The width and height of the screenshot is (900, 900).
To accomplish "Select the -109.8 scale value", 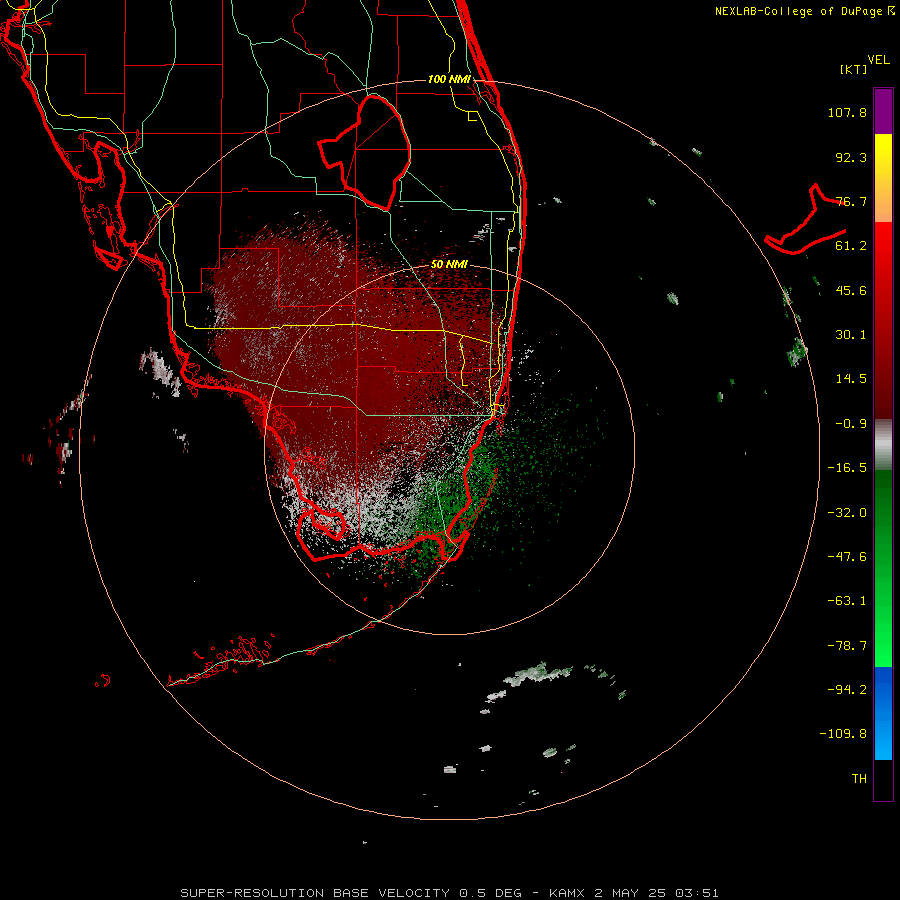I will [x=843, y=734].
